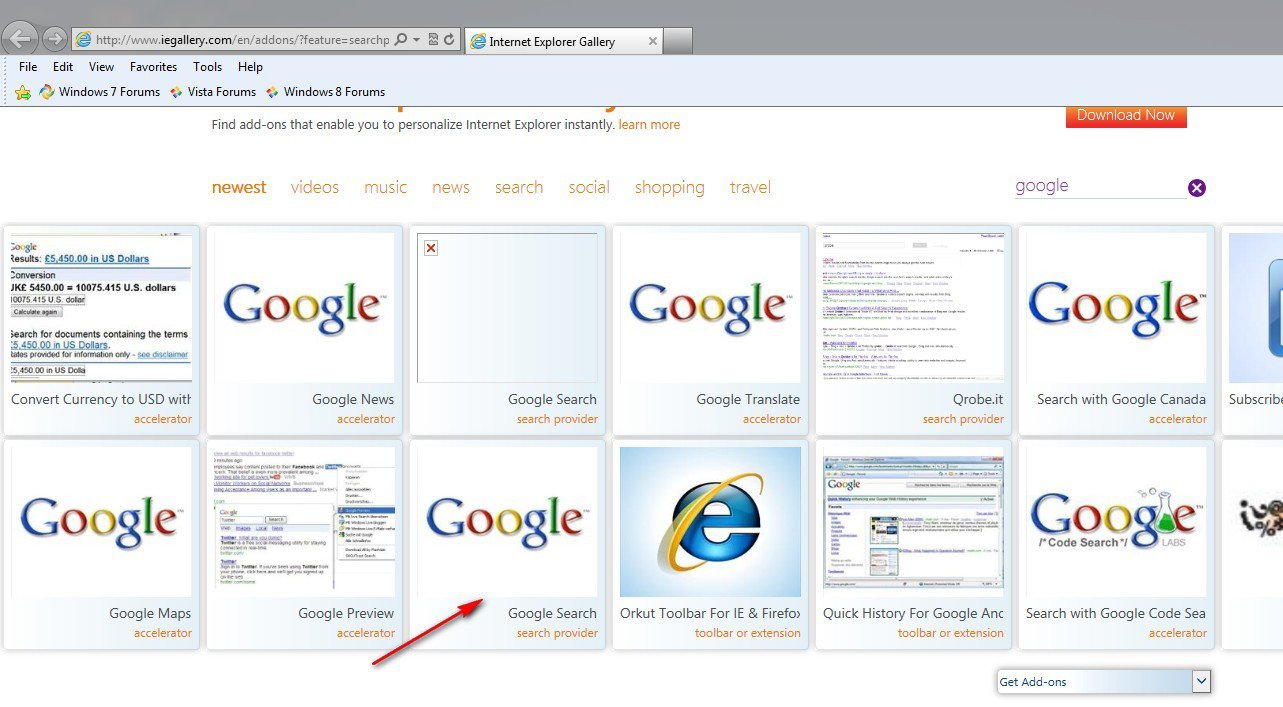Close the Internet Explorer Gallery tab

click(653, 41)
